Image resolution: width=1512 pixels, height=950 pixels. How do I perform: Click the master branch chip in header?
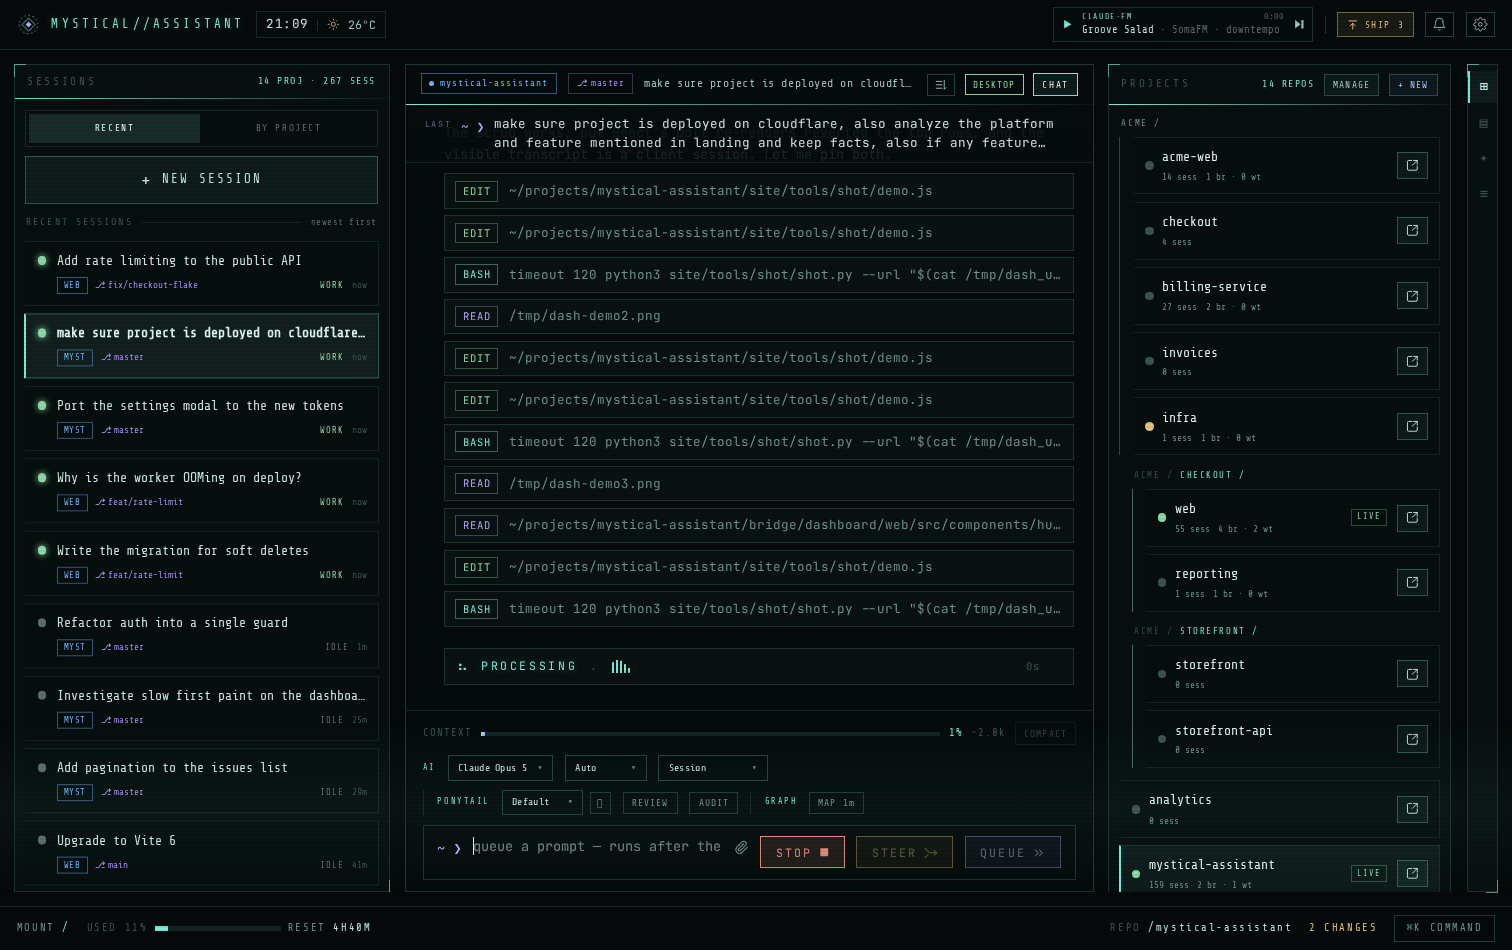tap(600, 84)
